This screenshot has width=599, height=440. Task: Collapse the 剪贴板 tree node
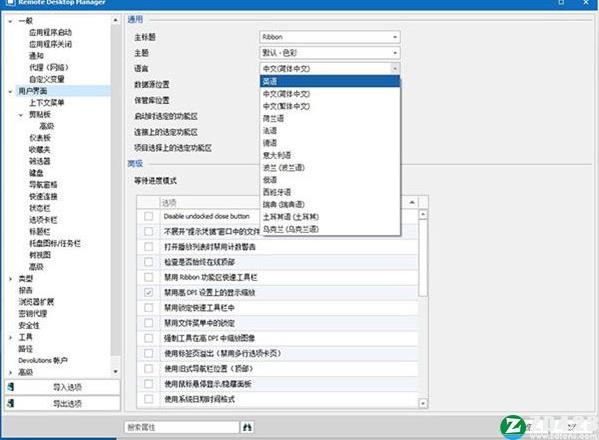(21, 115)
